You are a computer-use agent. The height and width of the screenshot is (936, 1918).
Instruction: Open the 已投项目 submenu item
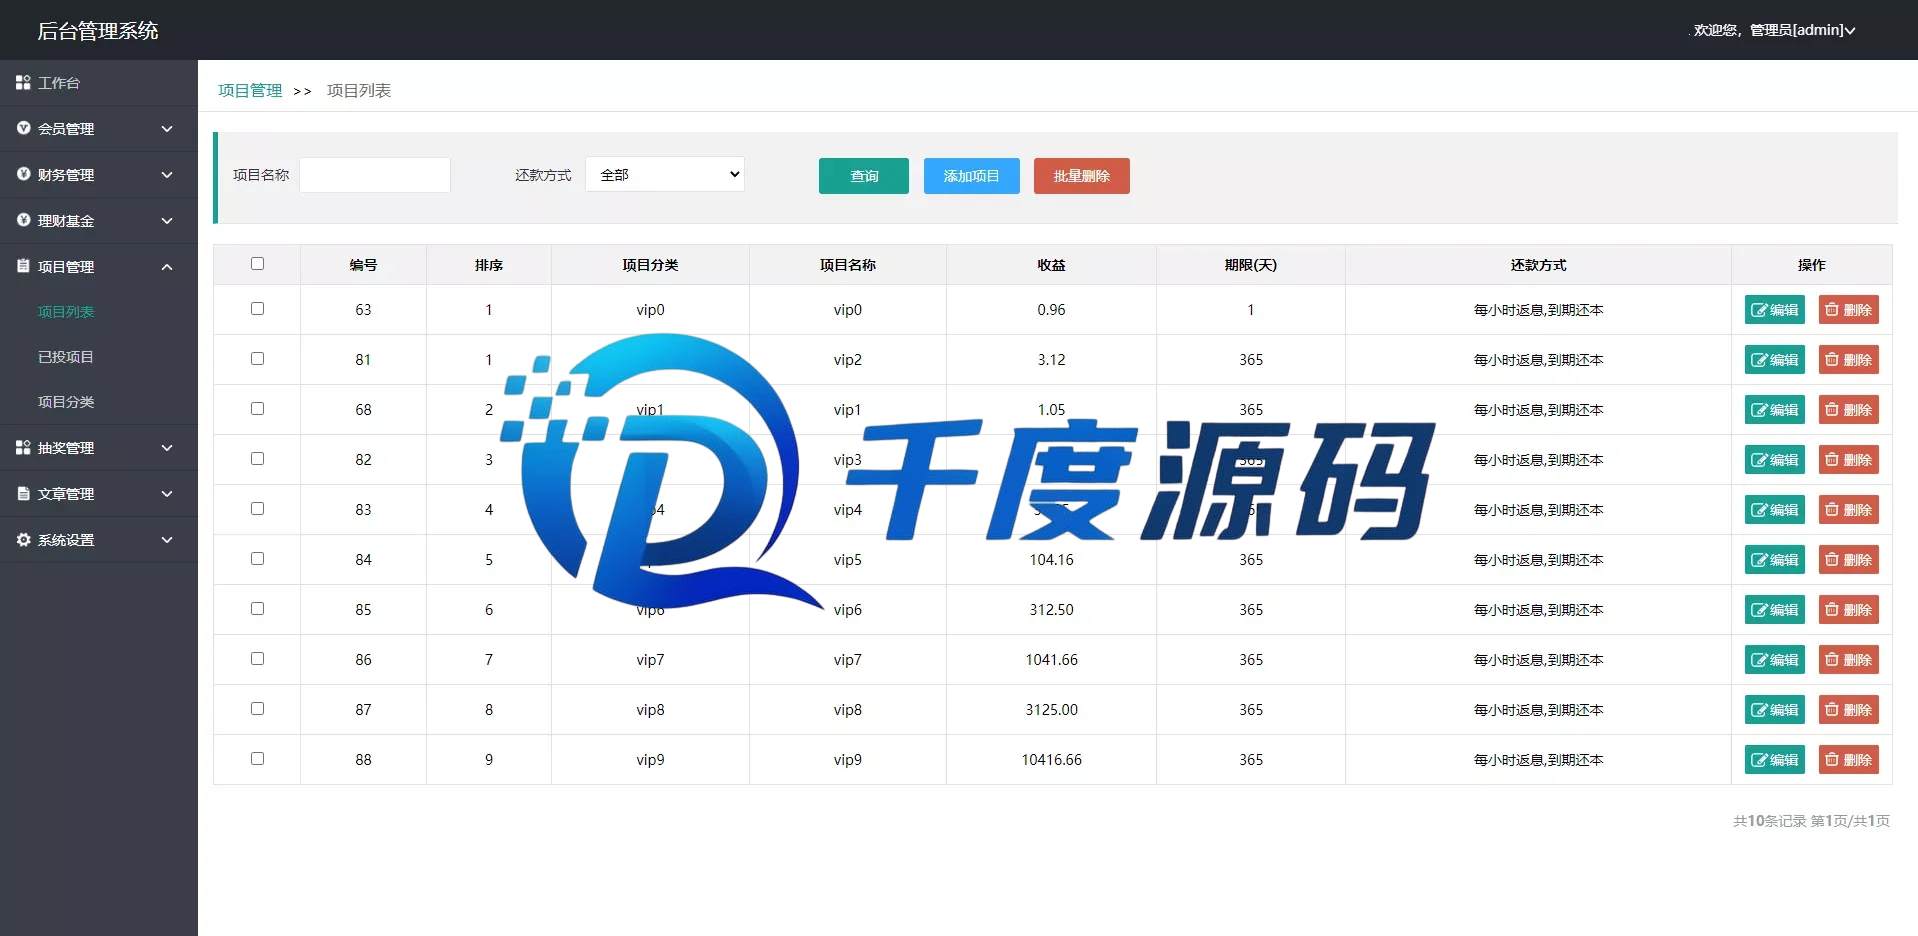66,357
